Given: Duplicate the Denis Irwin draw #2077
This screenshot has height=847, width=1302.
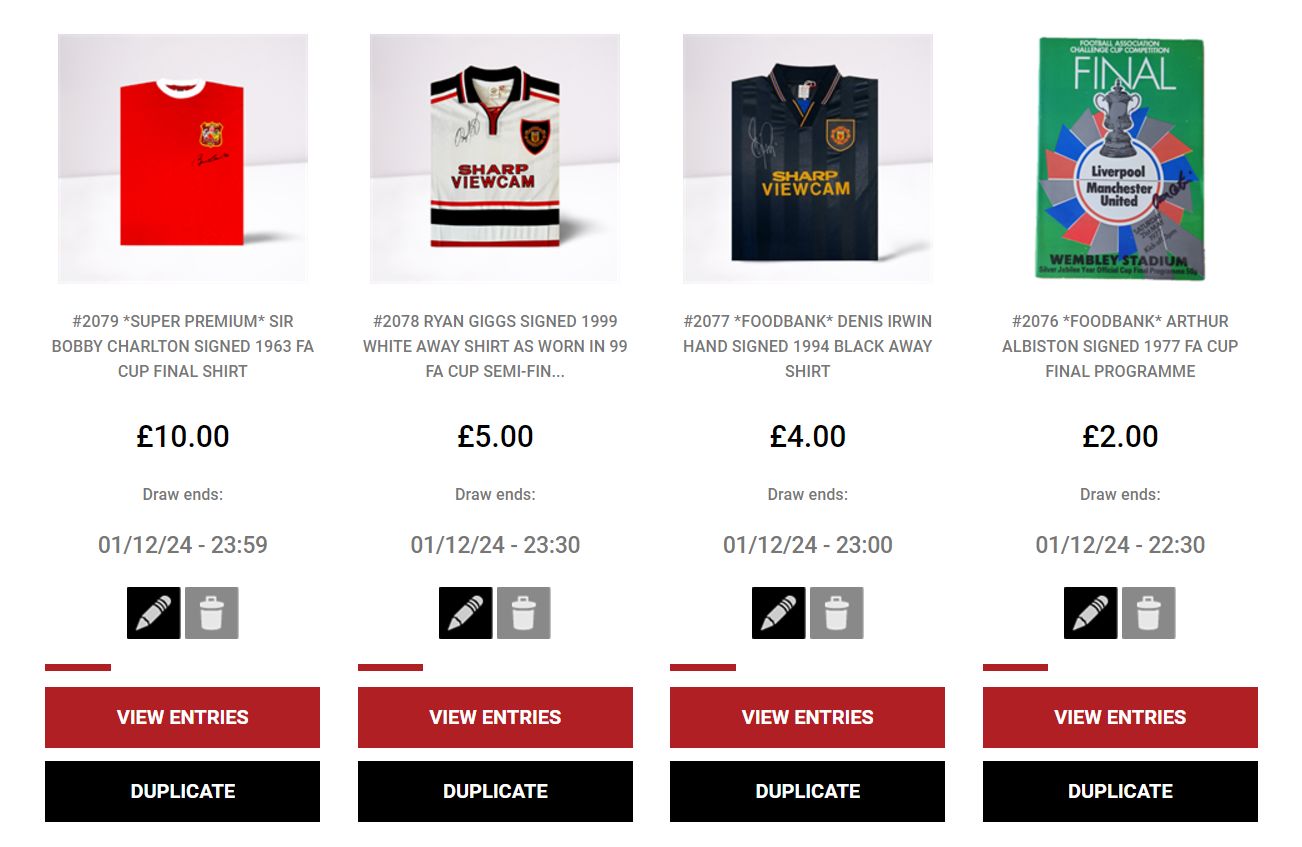Looking at the screenshot, I should click(807, 791).
